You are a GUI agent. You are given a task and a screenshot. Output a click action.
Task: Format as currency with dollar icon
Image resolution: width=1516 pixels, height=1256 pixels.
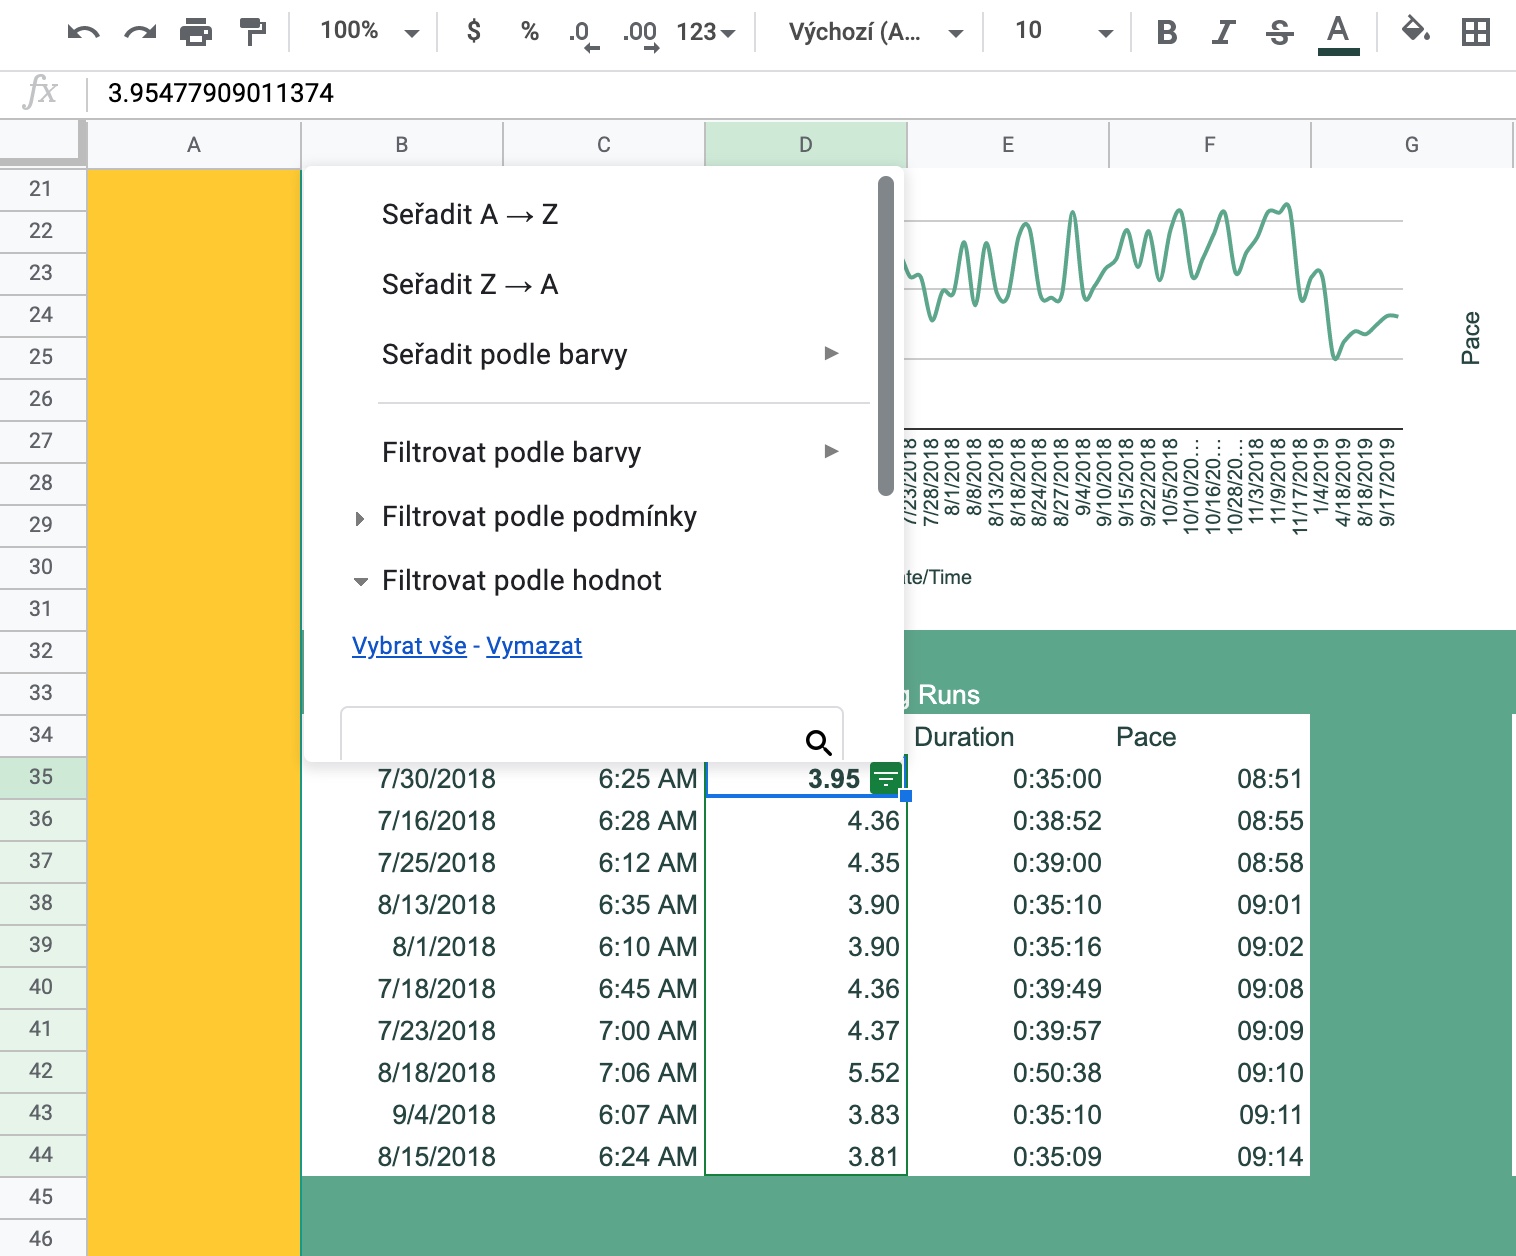pos(474,32)
